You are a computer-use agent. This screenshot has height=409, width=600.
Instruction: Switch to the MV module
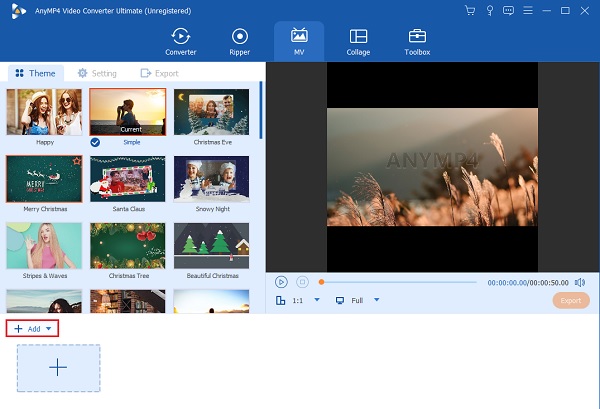(299, 42)
